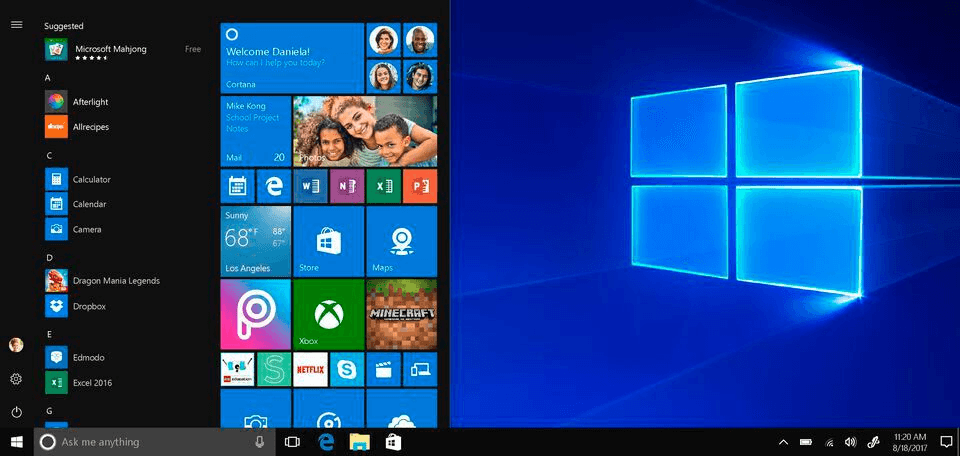This screenshot has width=960, height=456.
Task: Open the Power options button
Action: pyautogui.click(x=16, y=413)
